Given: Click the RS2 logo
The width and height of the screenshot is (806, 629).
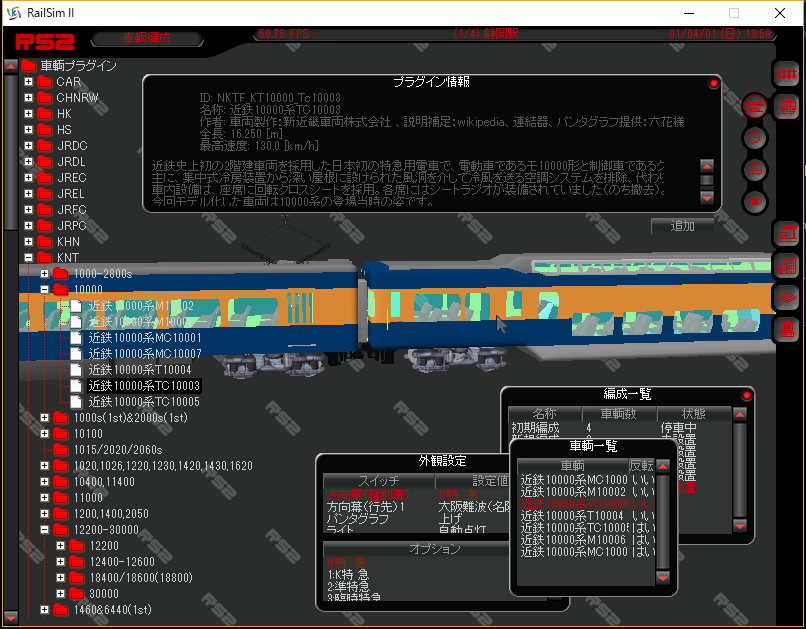Looking at the screenshot, I should pyautogui.click(x=45, y=42).
